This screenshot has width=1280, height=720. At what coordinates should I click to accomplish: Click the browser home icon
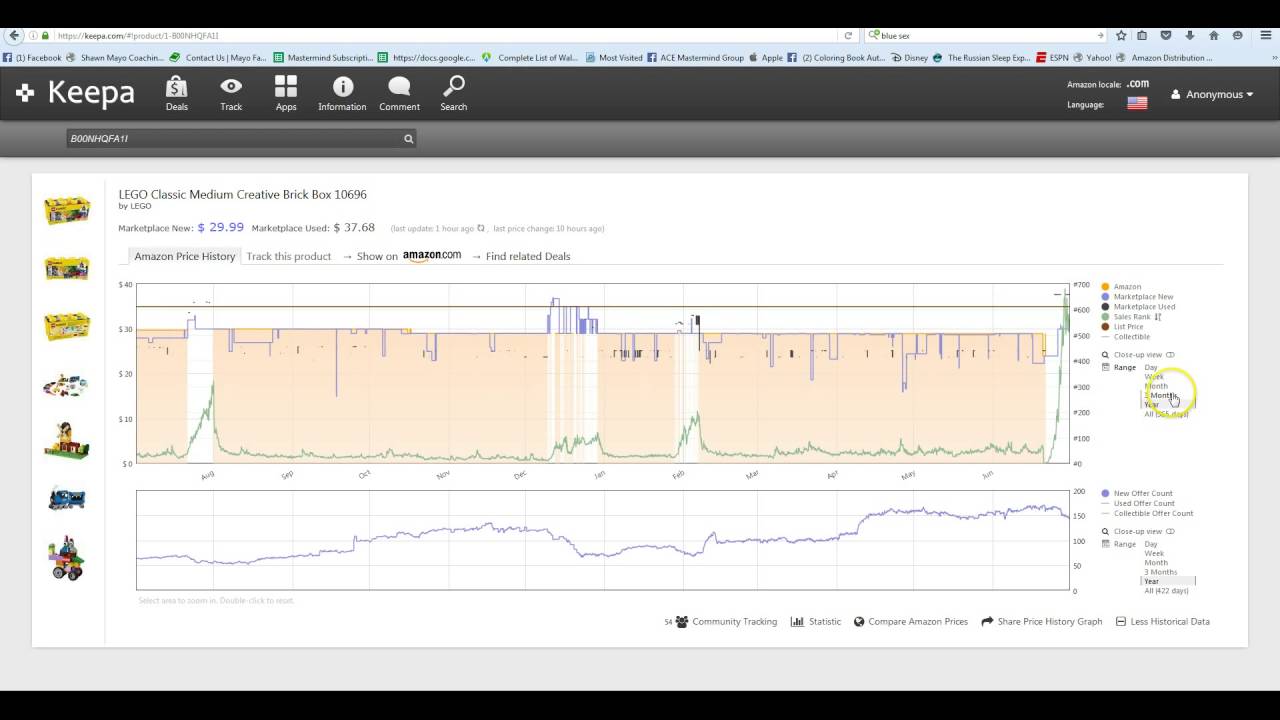1213,35
